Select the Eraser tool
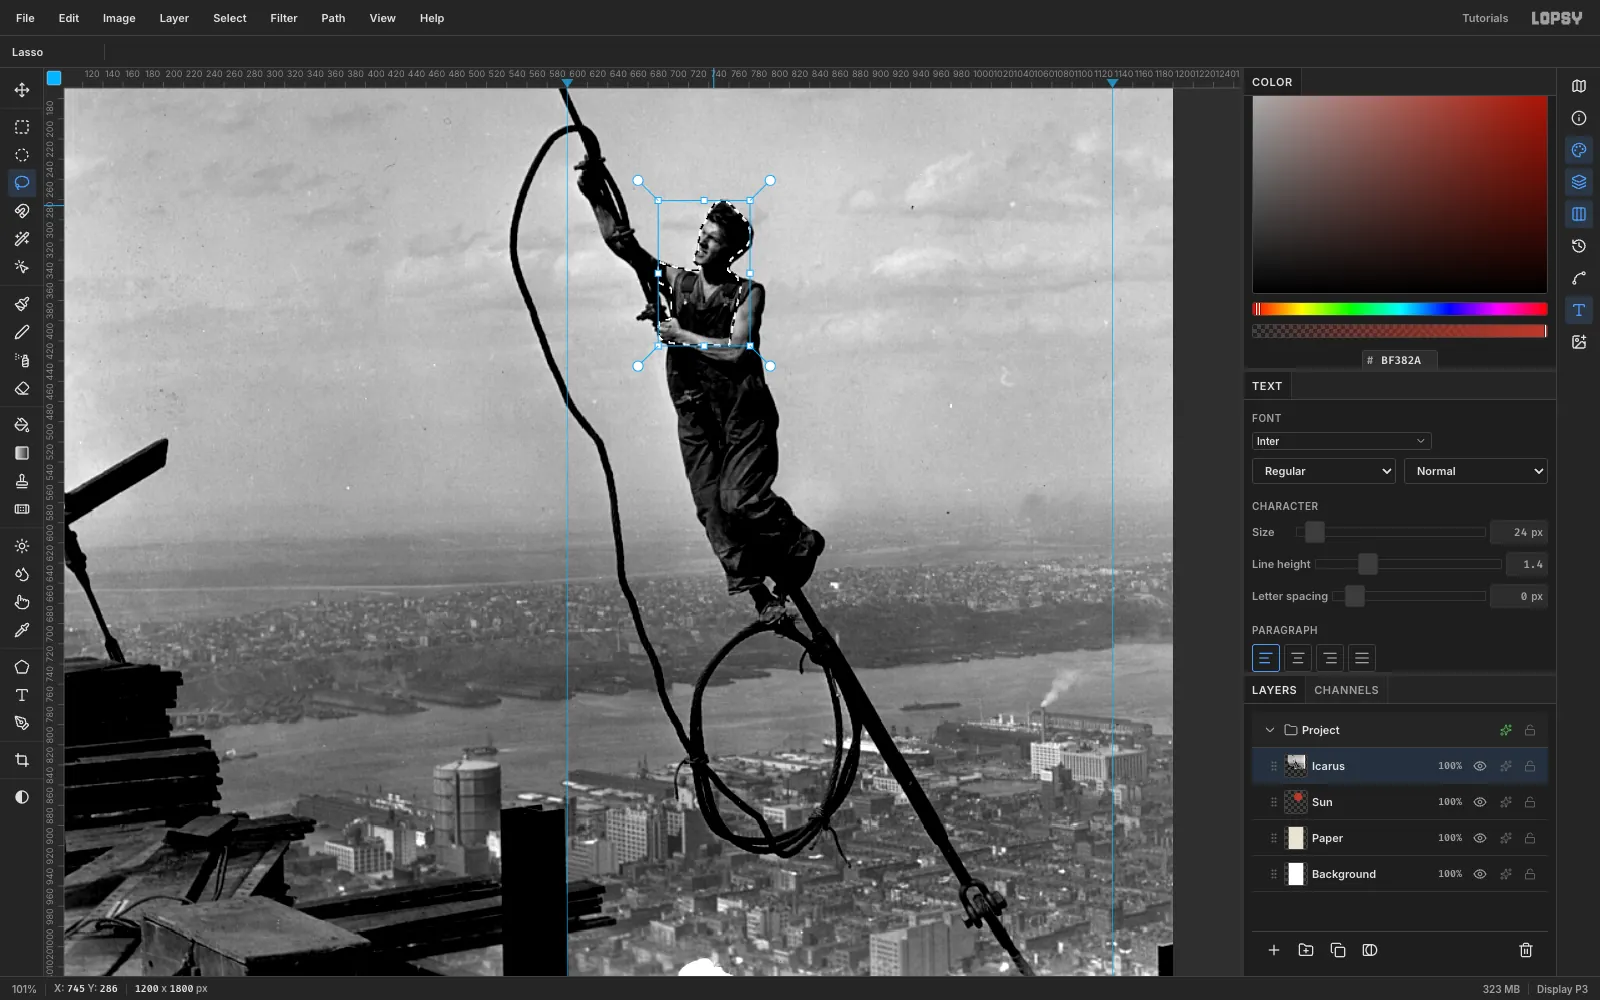The height and width of the screenshot is (1000, 1600). [22, 388]
